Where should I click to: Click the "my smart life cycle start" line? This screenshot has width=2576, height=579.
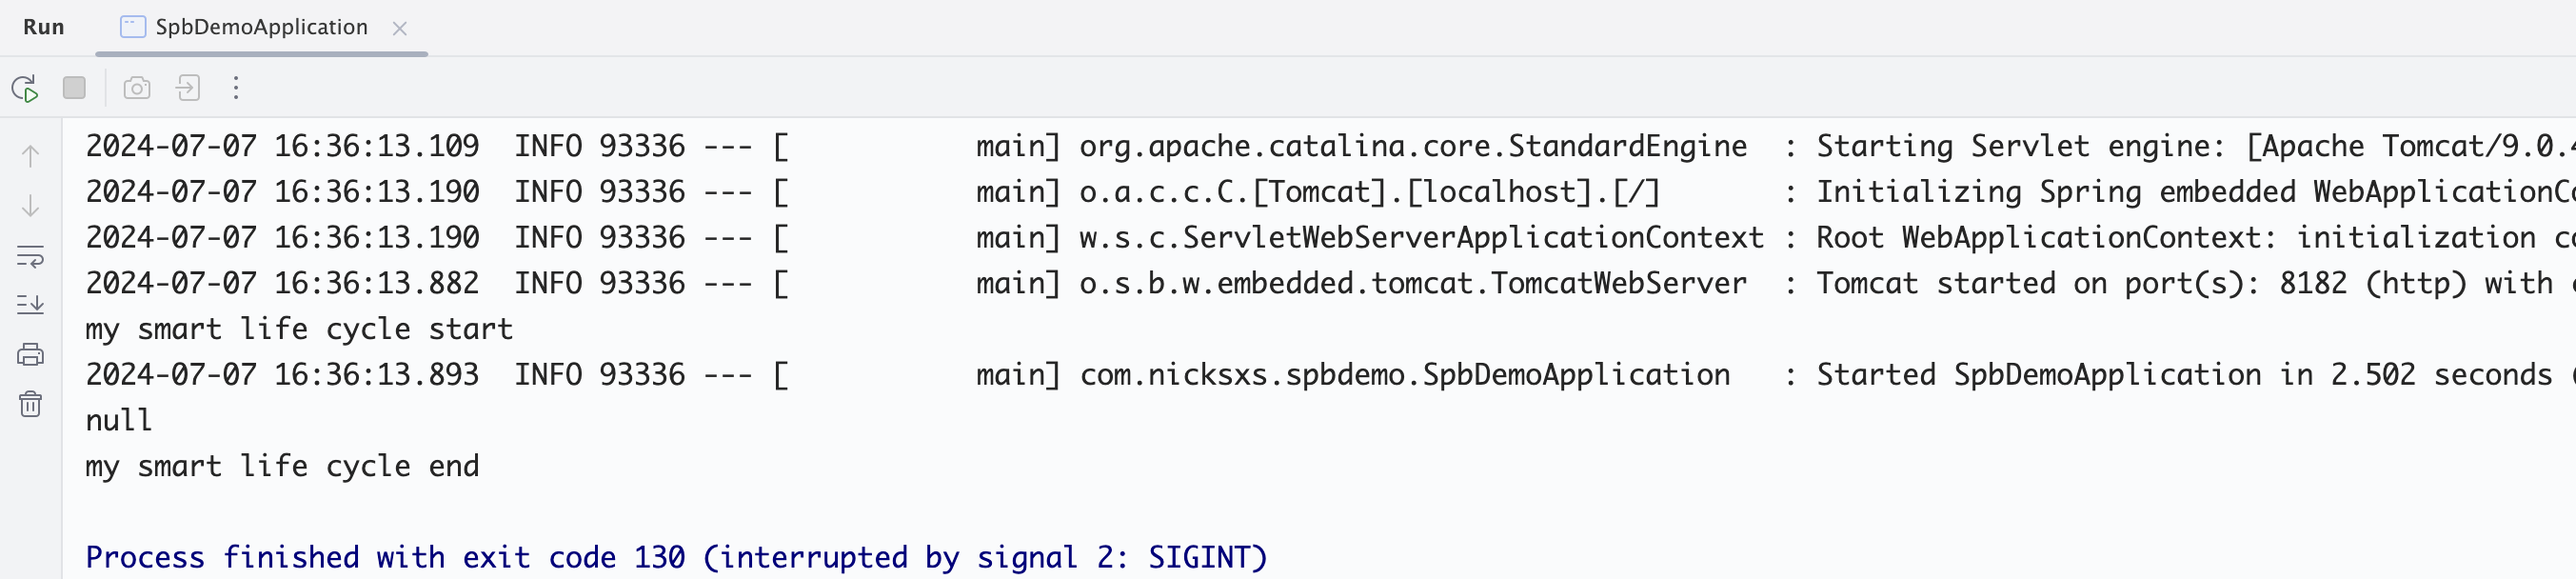pyautogui.click(x=299, y=329)
